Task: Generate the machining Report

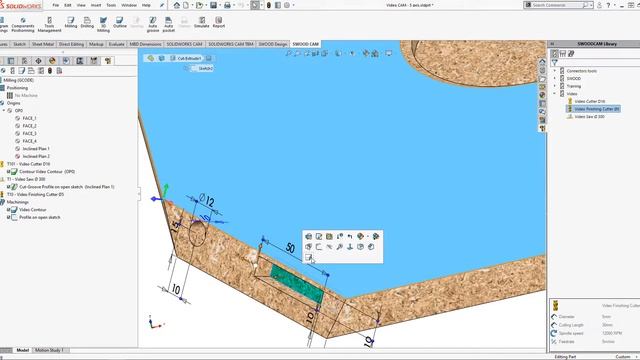Action: point(219,23)
